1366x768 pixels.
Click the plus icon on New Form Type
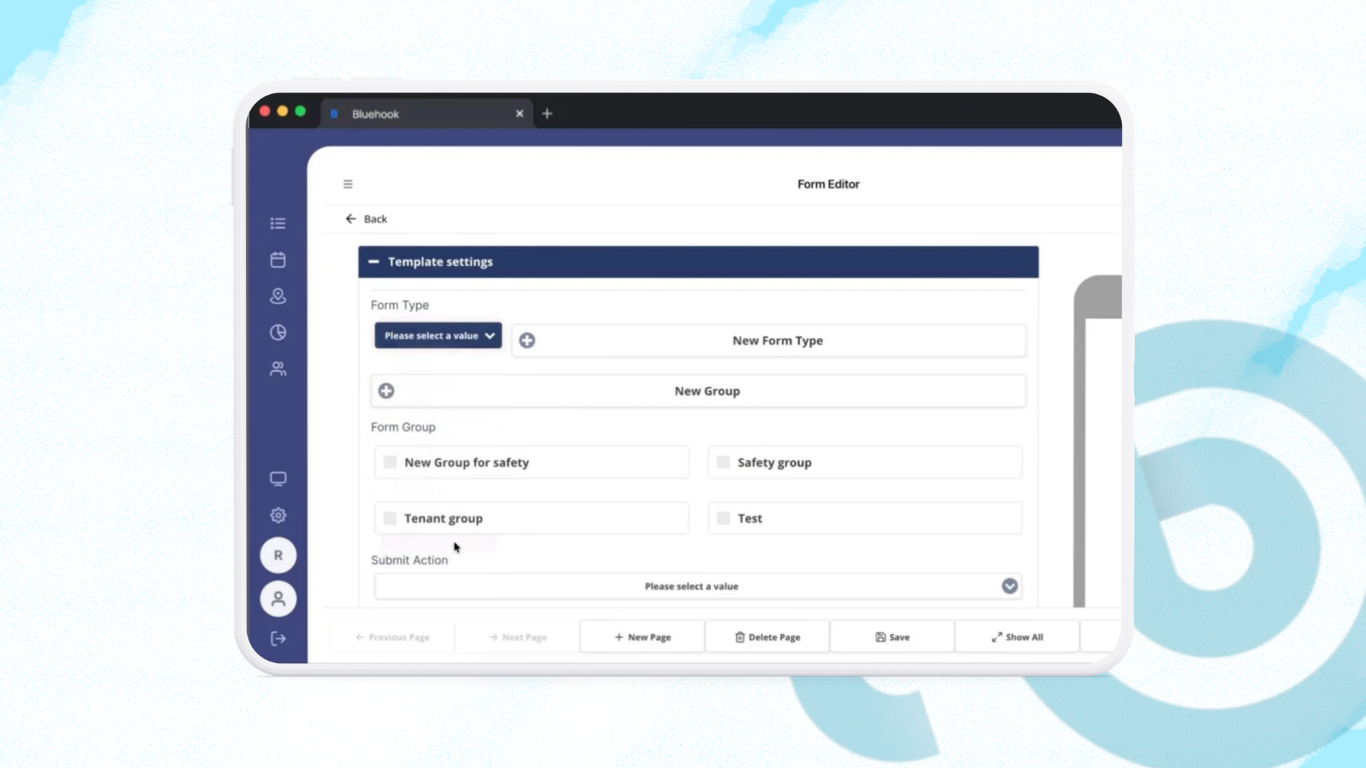point(527,341)
